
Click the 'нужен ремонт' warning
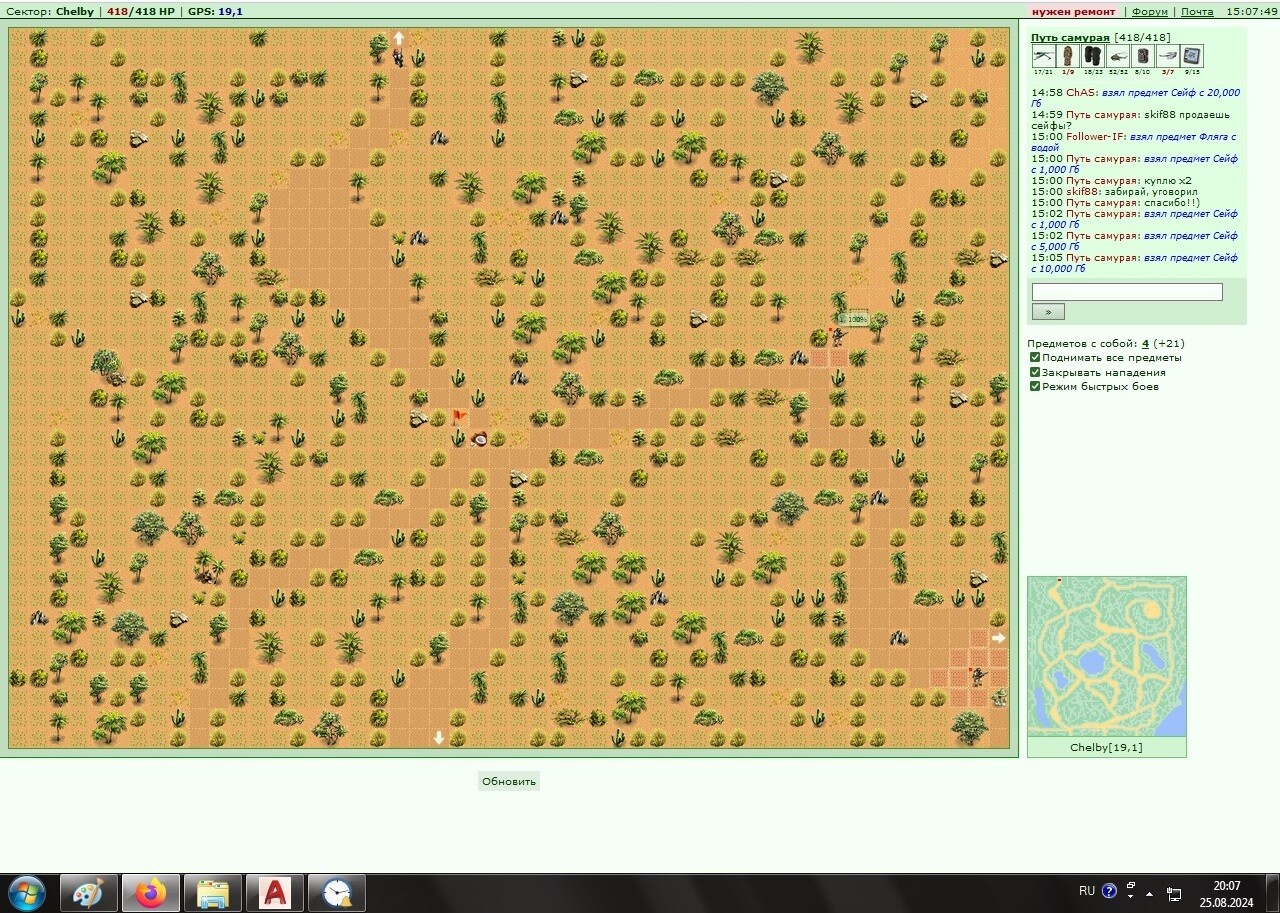coord(1073,12)
